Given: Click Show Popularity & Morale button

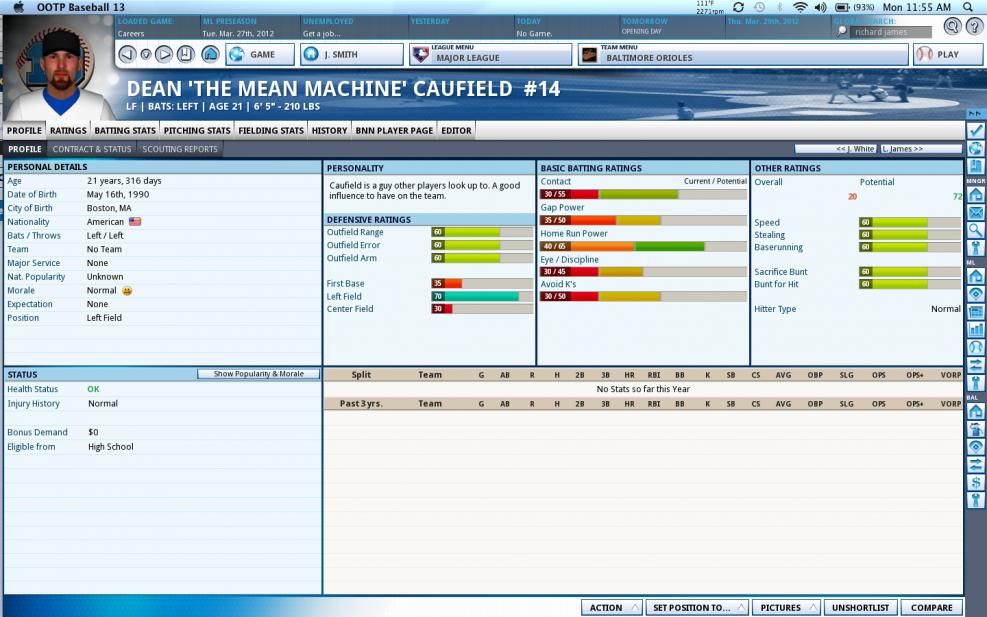Looking at the screenshot, I should pyautogui.click(x=258, y=374).
